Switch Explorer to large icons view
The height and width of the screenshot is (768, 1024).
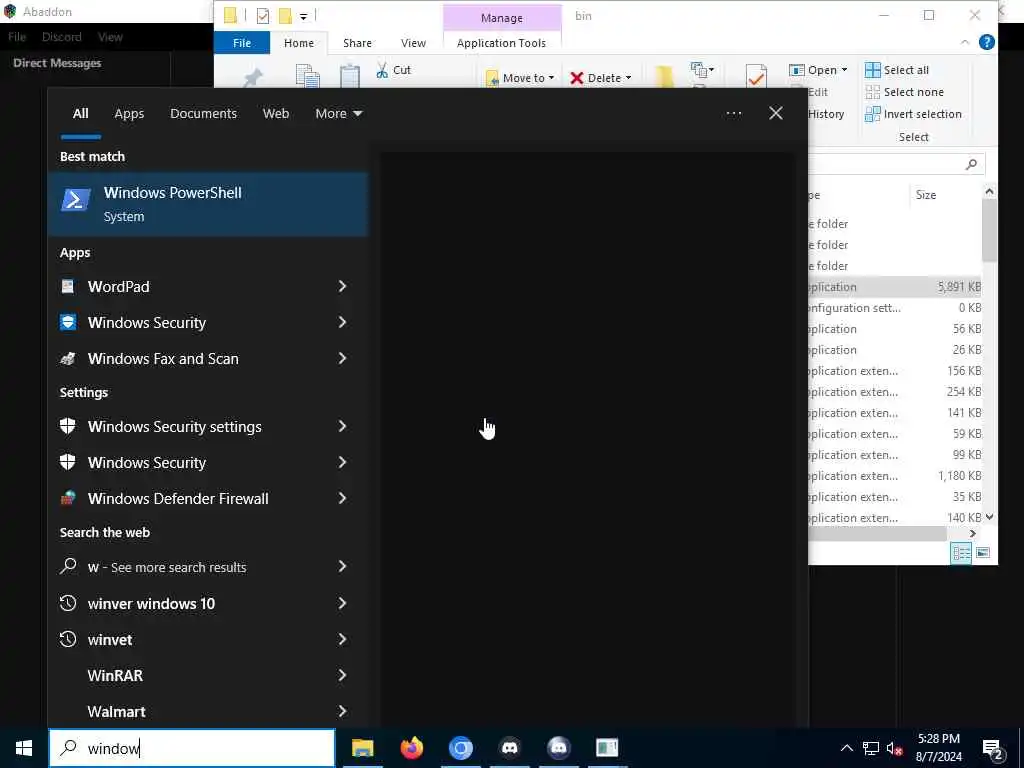click(x=983, y=553)
